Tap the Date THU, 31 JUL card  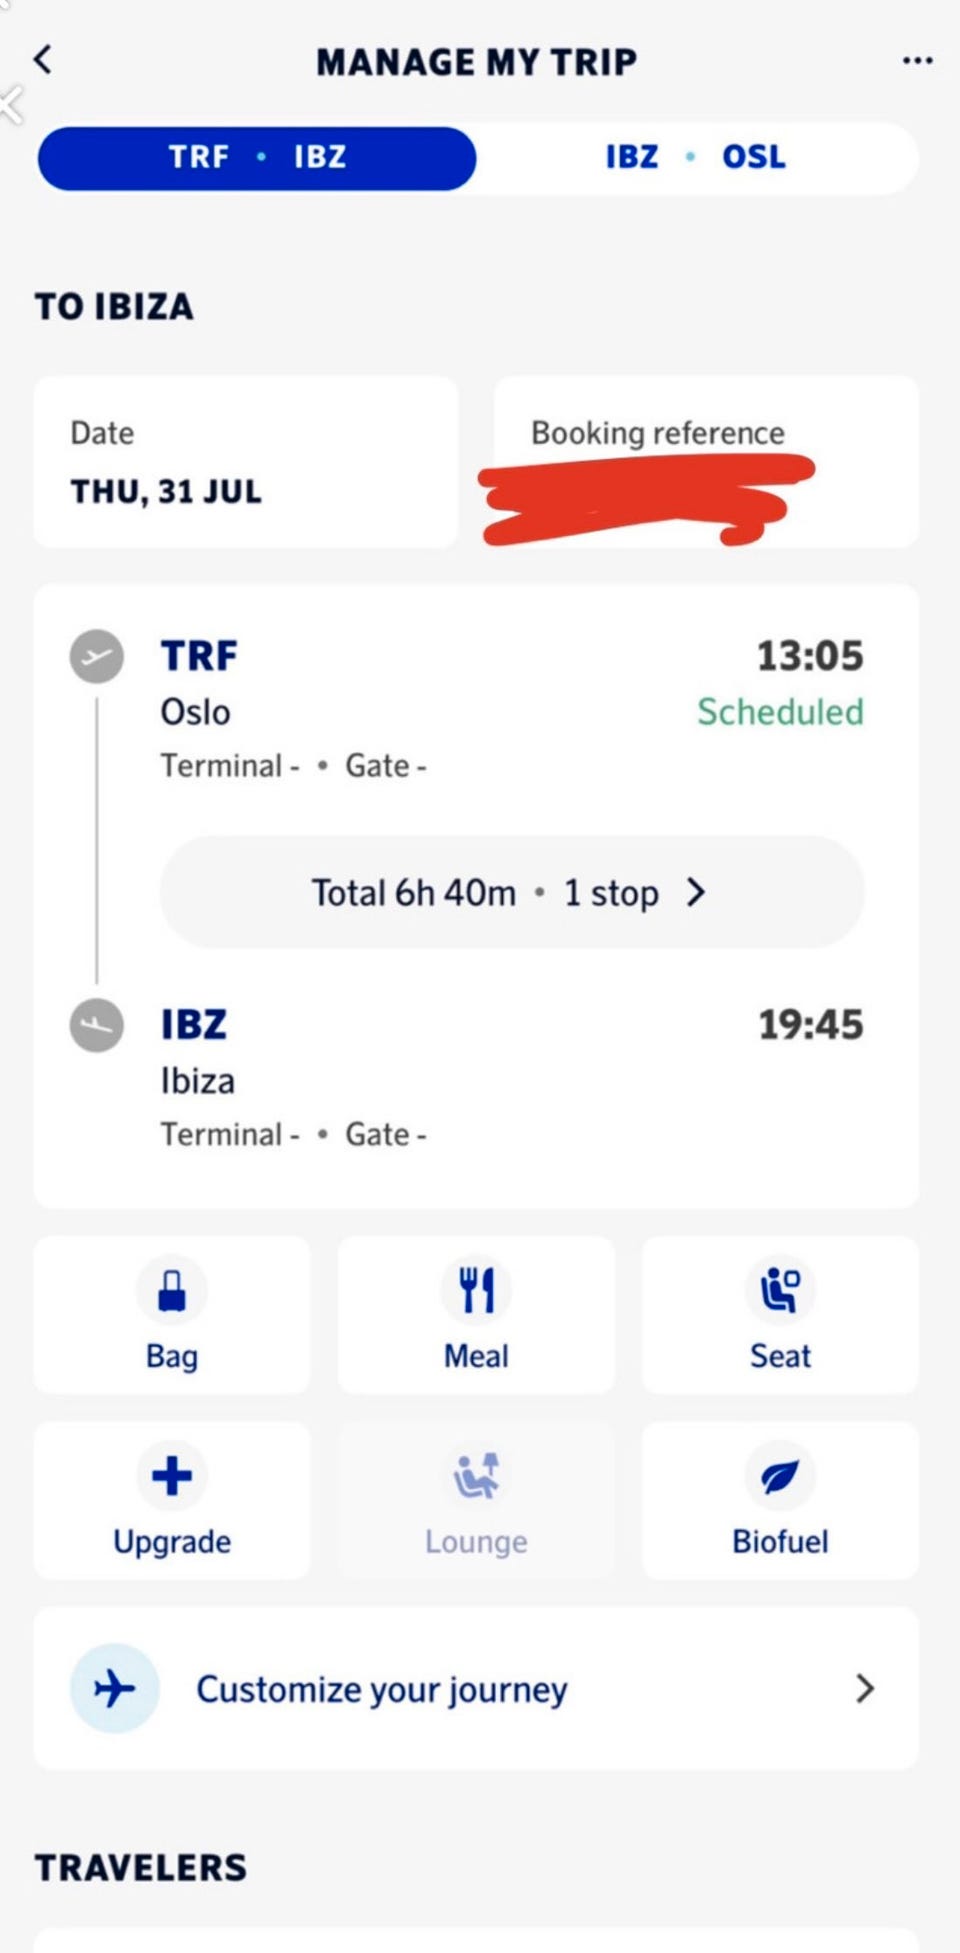point(246,462)
